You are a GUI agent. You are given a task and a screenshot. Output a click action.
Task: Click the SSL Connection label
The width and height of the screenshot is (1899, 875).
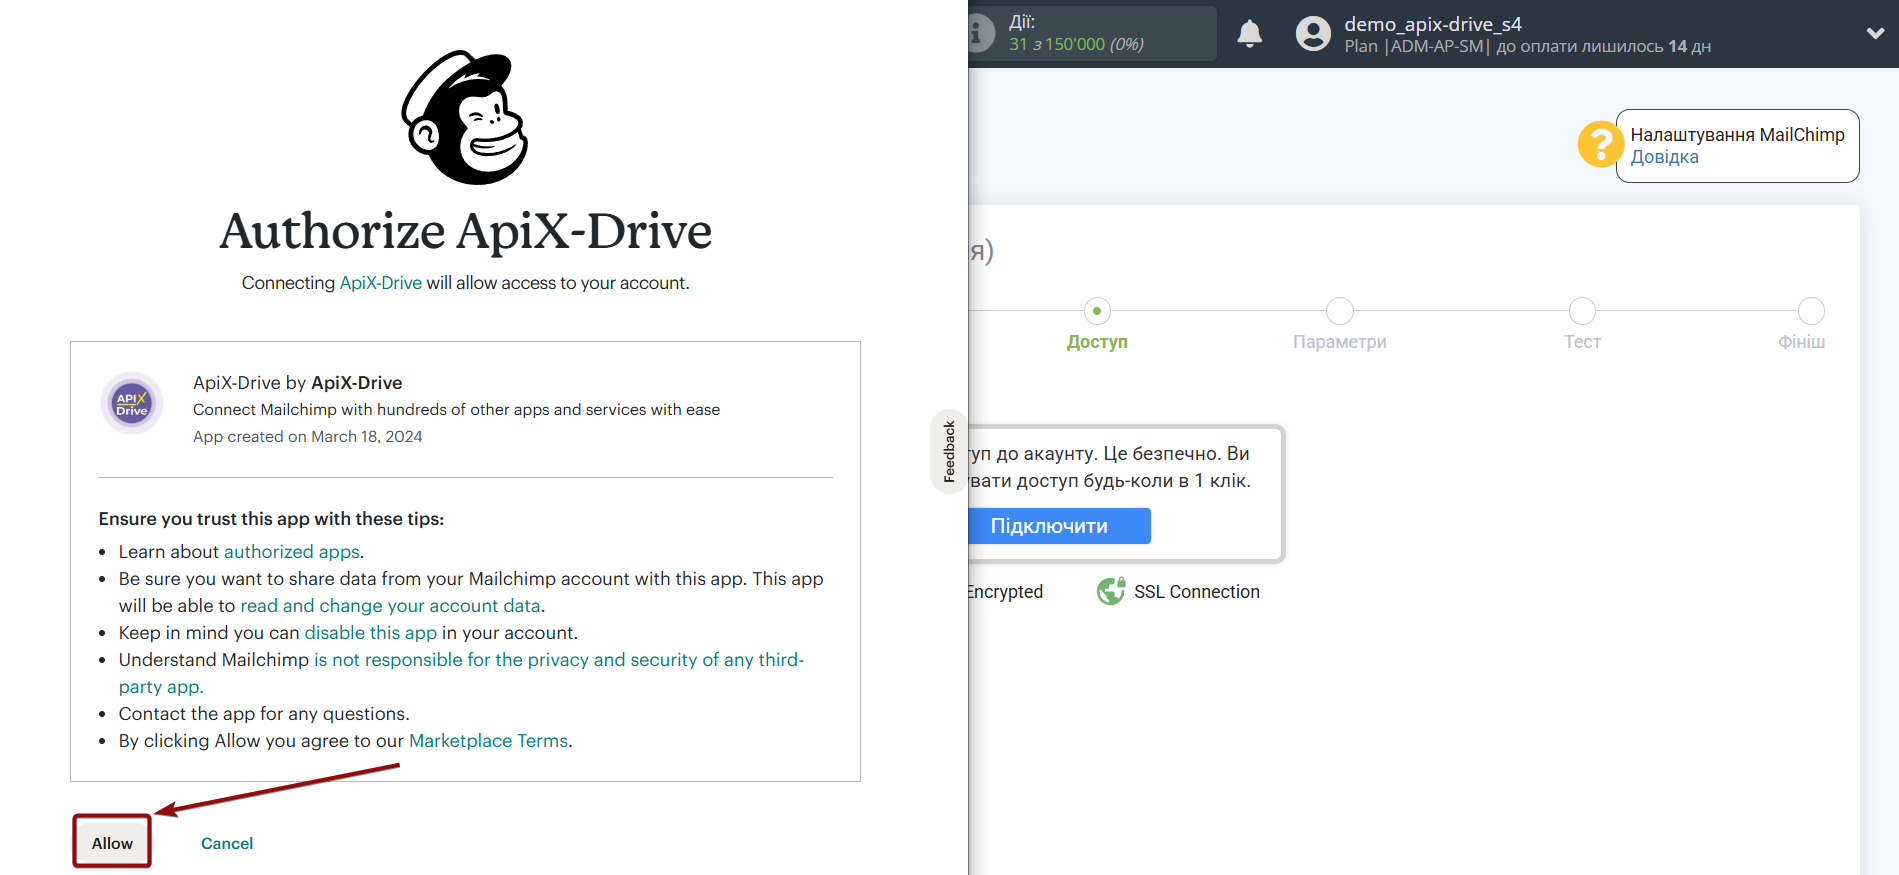tap(1196, 592)
